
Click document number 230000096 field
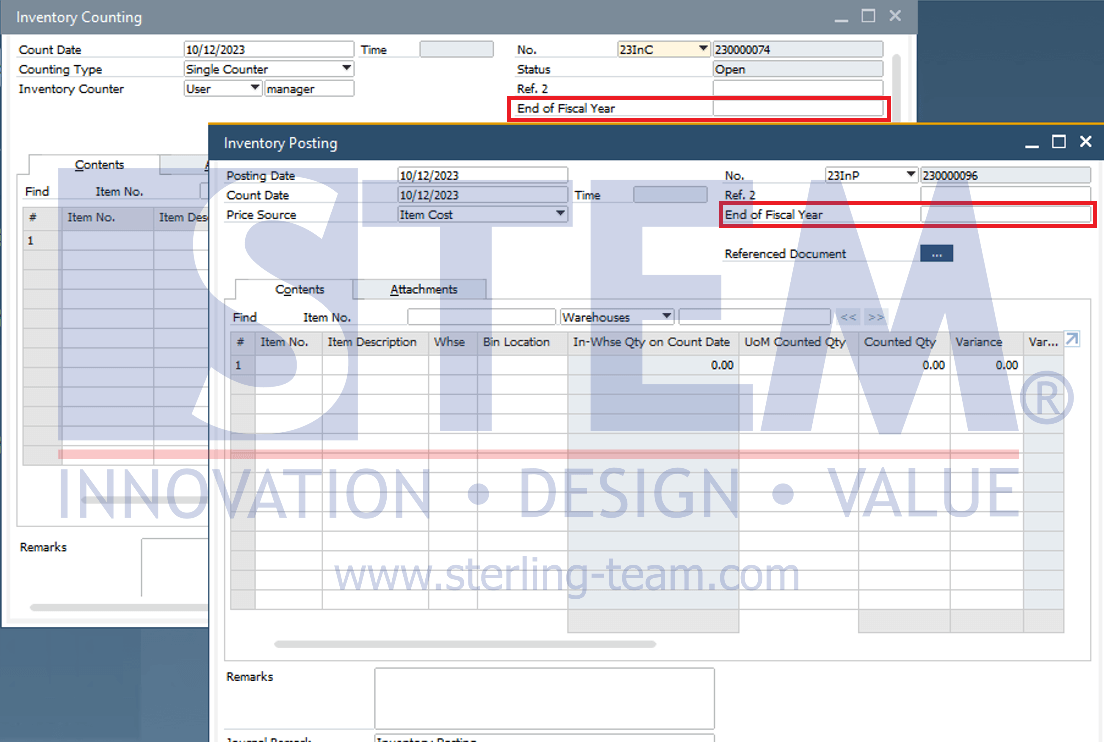[x=1005, y=175]
